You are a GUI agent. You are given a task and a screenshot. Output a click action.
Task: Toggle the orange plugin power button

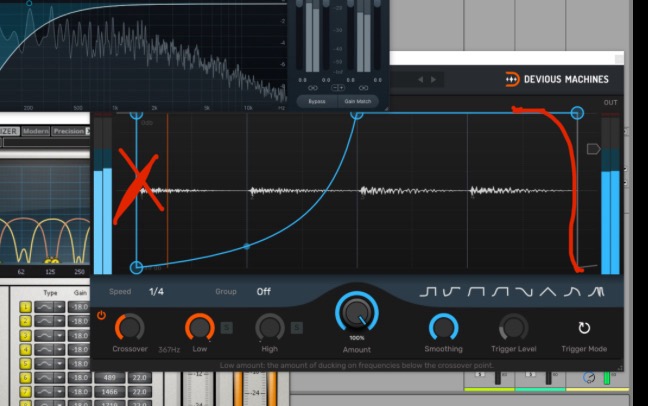tap(101, 315)
